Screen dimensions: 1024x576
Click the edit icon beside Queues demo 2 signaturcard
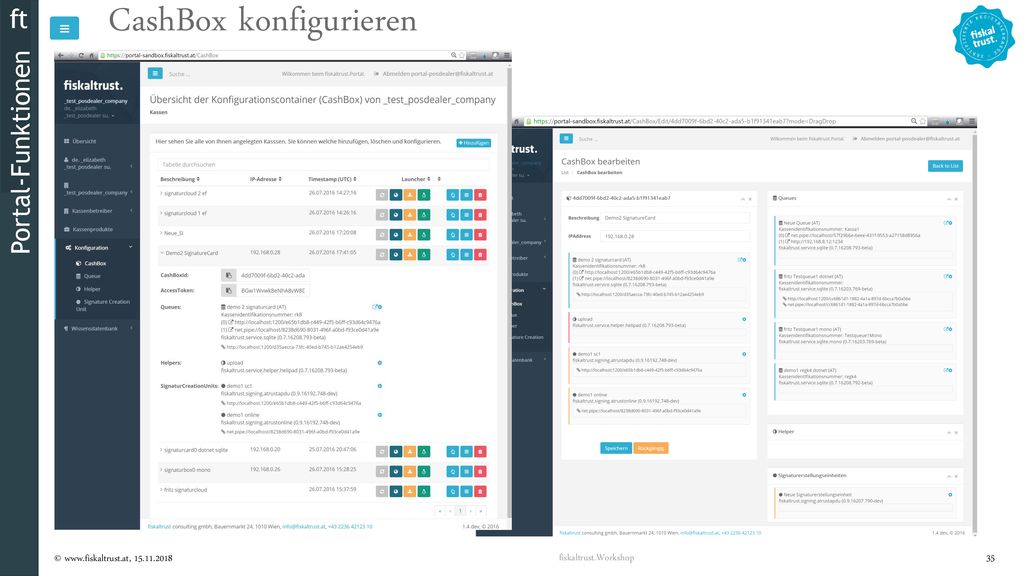coord(377,307)
